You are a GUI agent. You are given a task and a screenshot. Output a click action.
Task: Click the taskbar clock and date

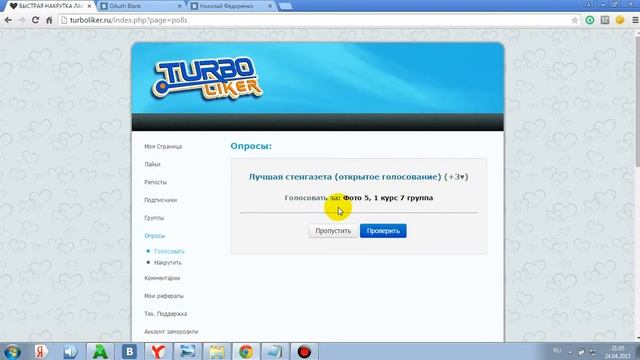[618, 352]
